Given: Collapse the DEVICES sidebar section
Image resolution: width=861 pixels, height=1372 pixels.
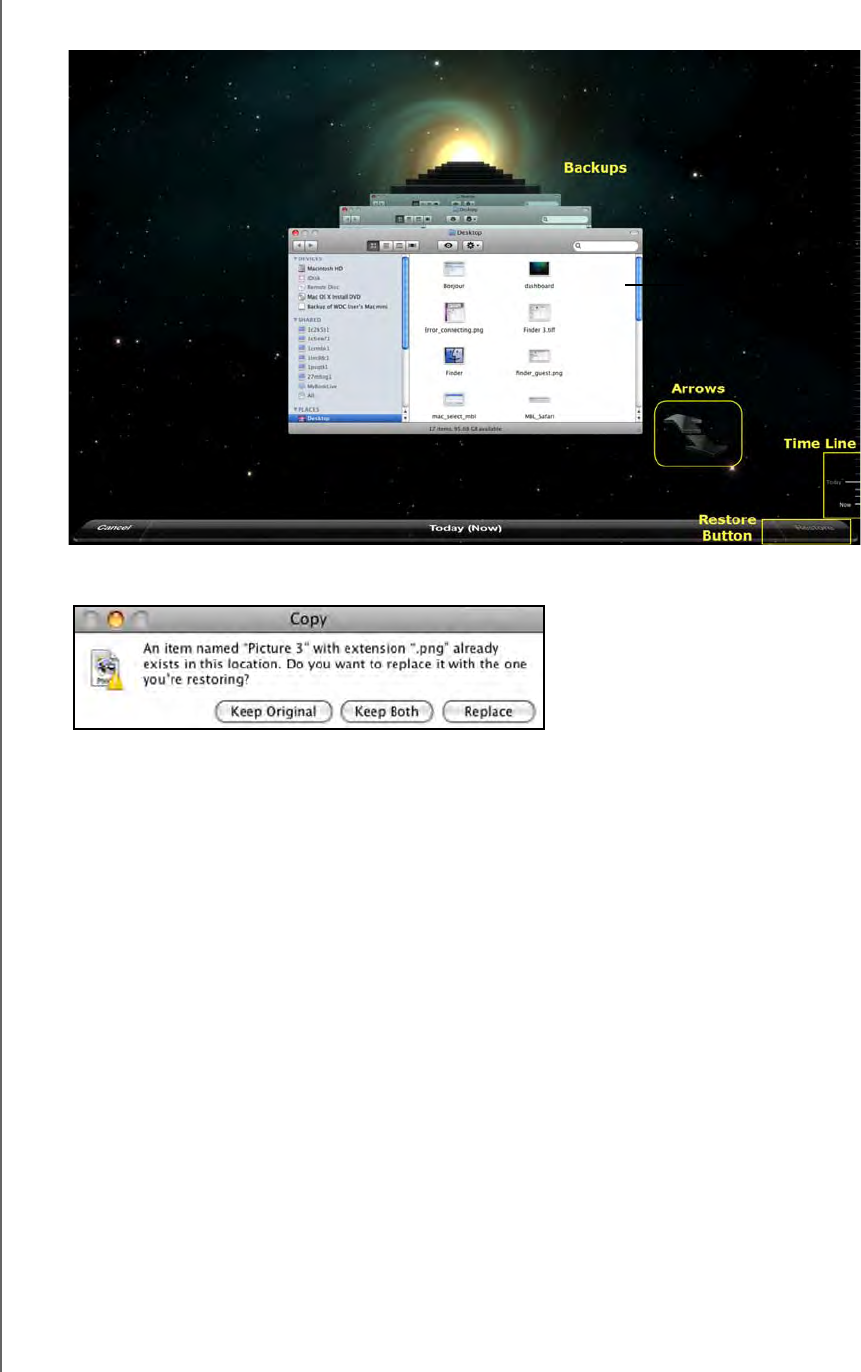Looking at the screenshot, I should click(294, 258).
